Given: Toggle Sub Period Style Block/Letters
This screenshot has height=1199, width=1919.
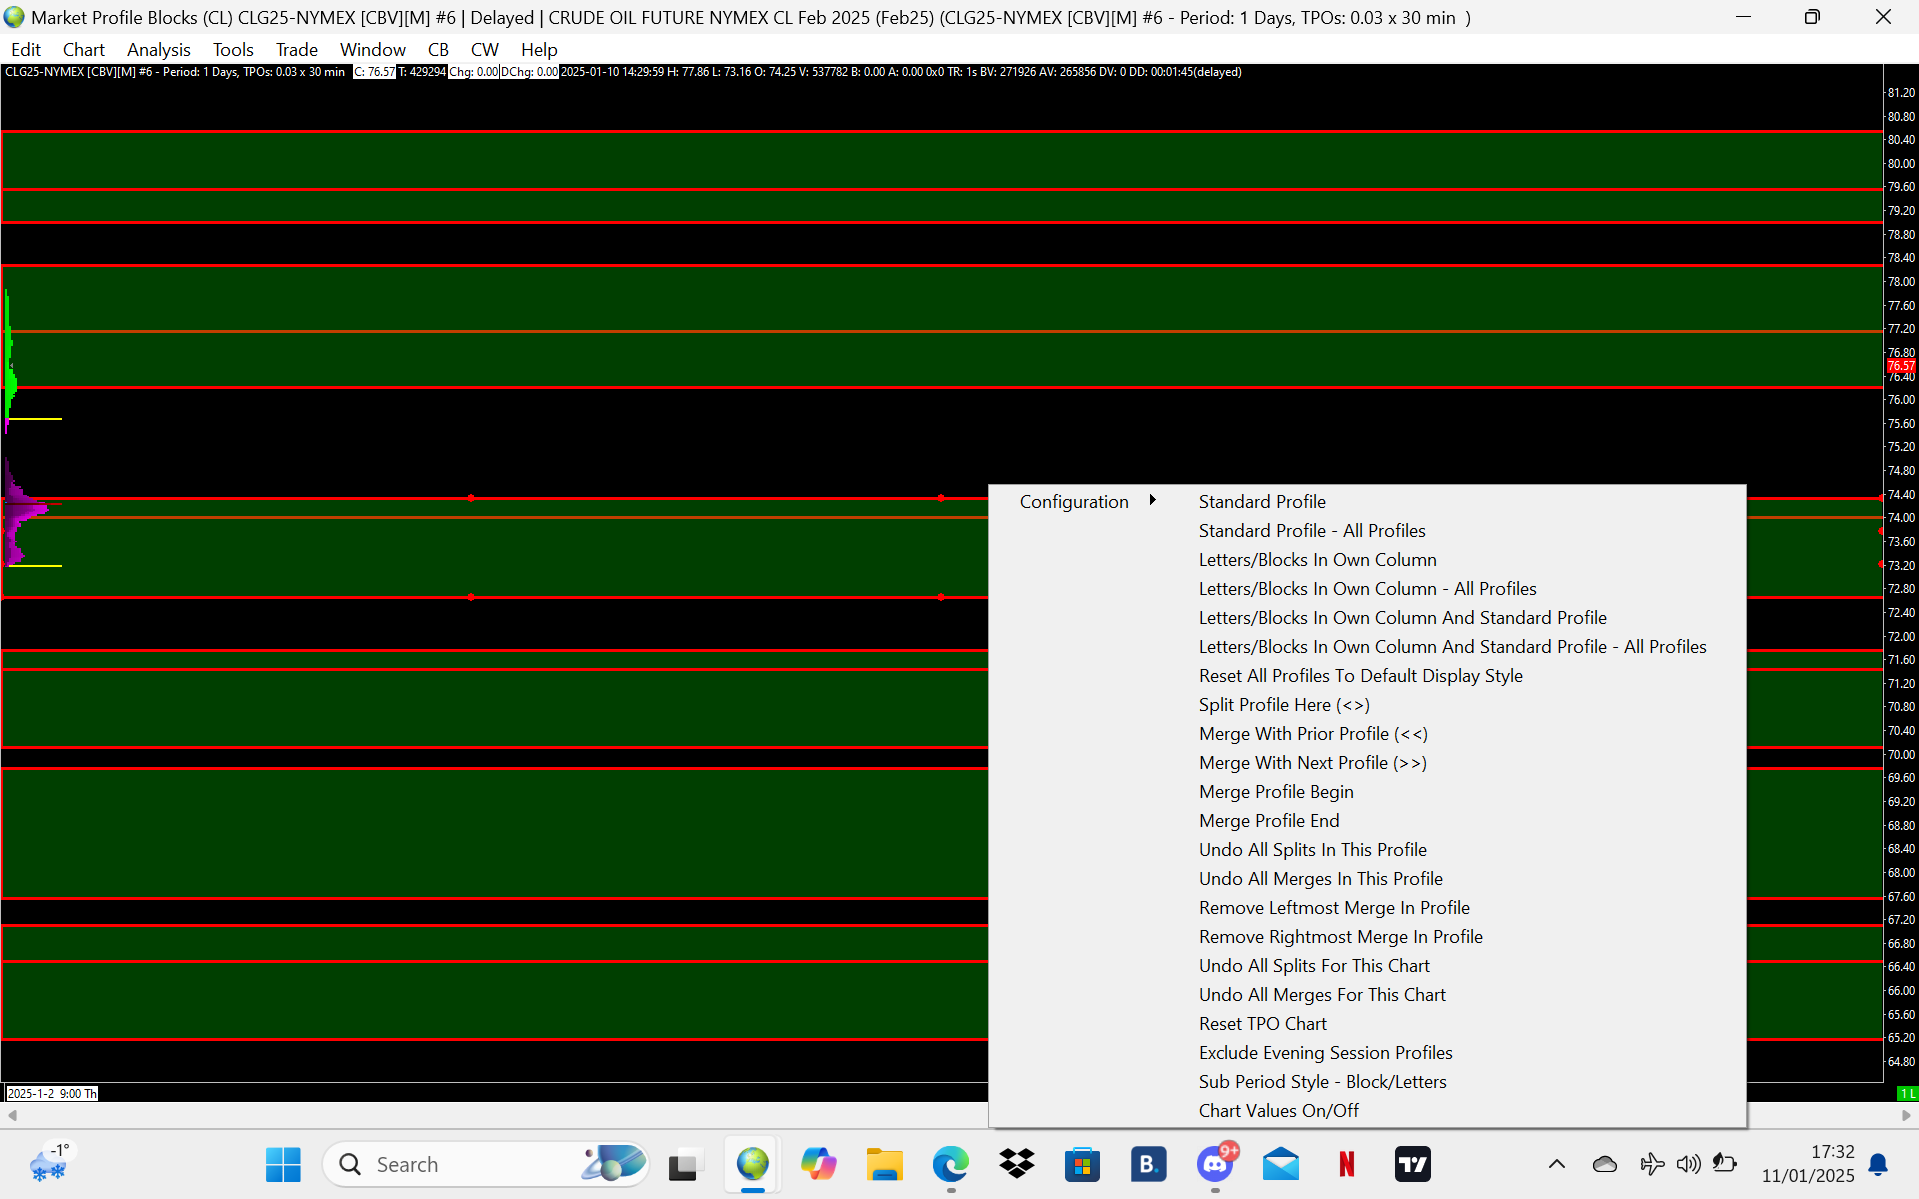Looking at the screenshot, I should point(1322,1081).
